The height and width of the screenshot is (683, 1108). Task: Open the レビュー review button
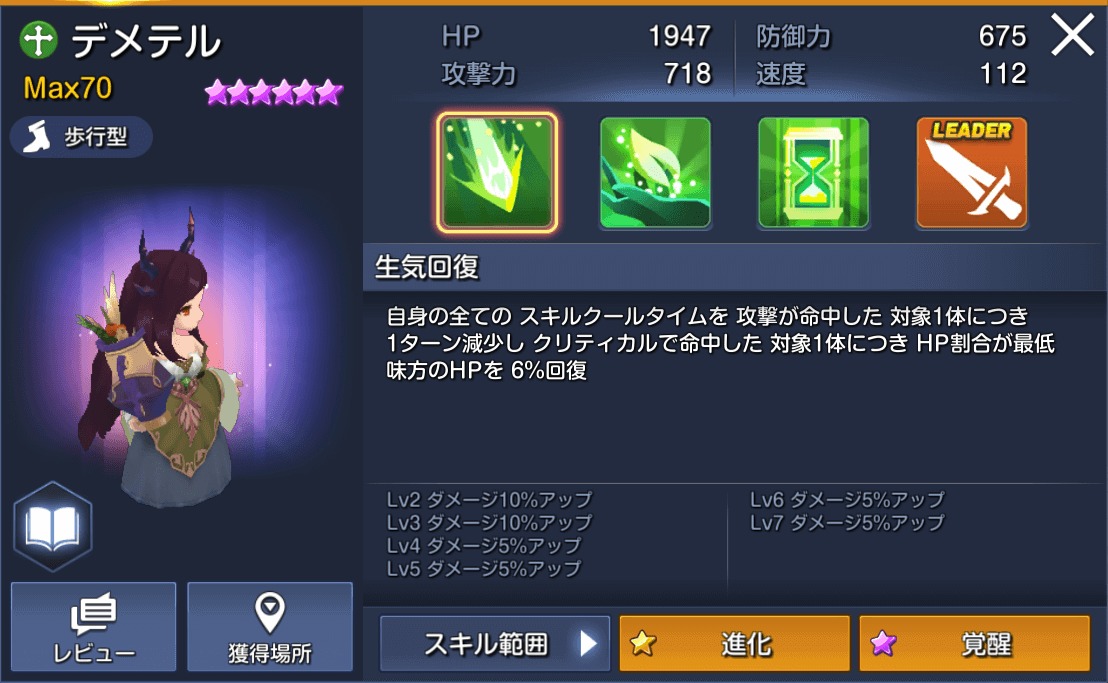coord(93,626)
